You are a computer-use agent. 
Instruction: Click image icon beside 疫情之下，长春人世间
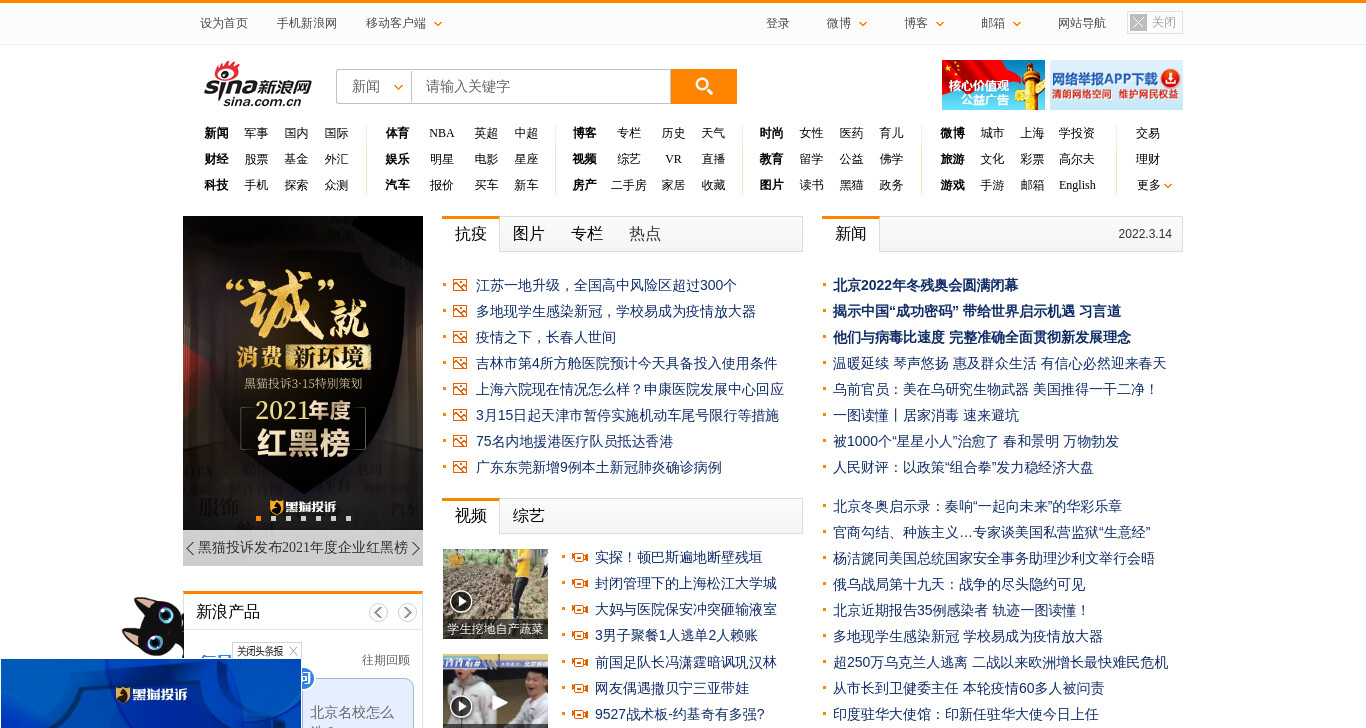point(460,337)
